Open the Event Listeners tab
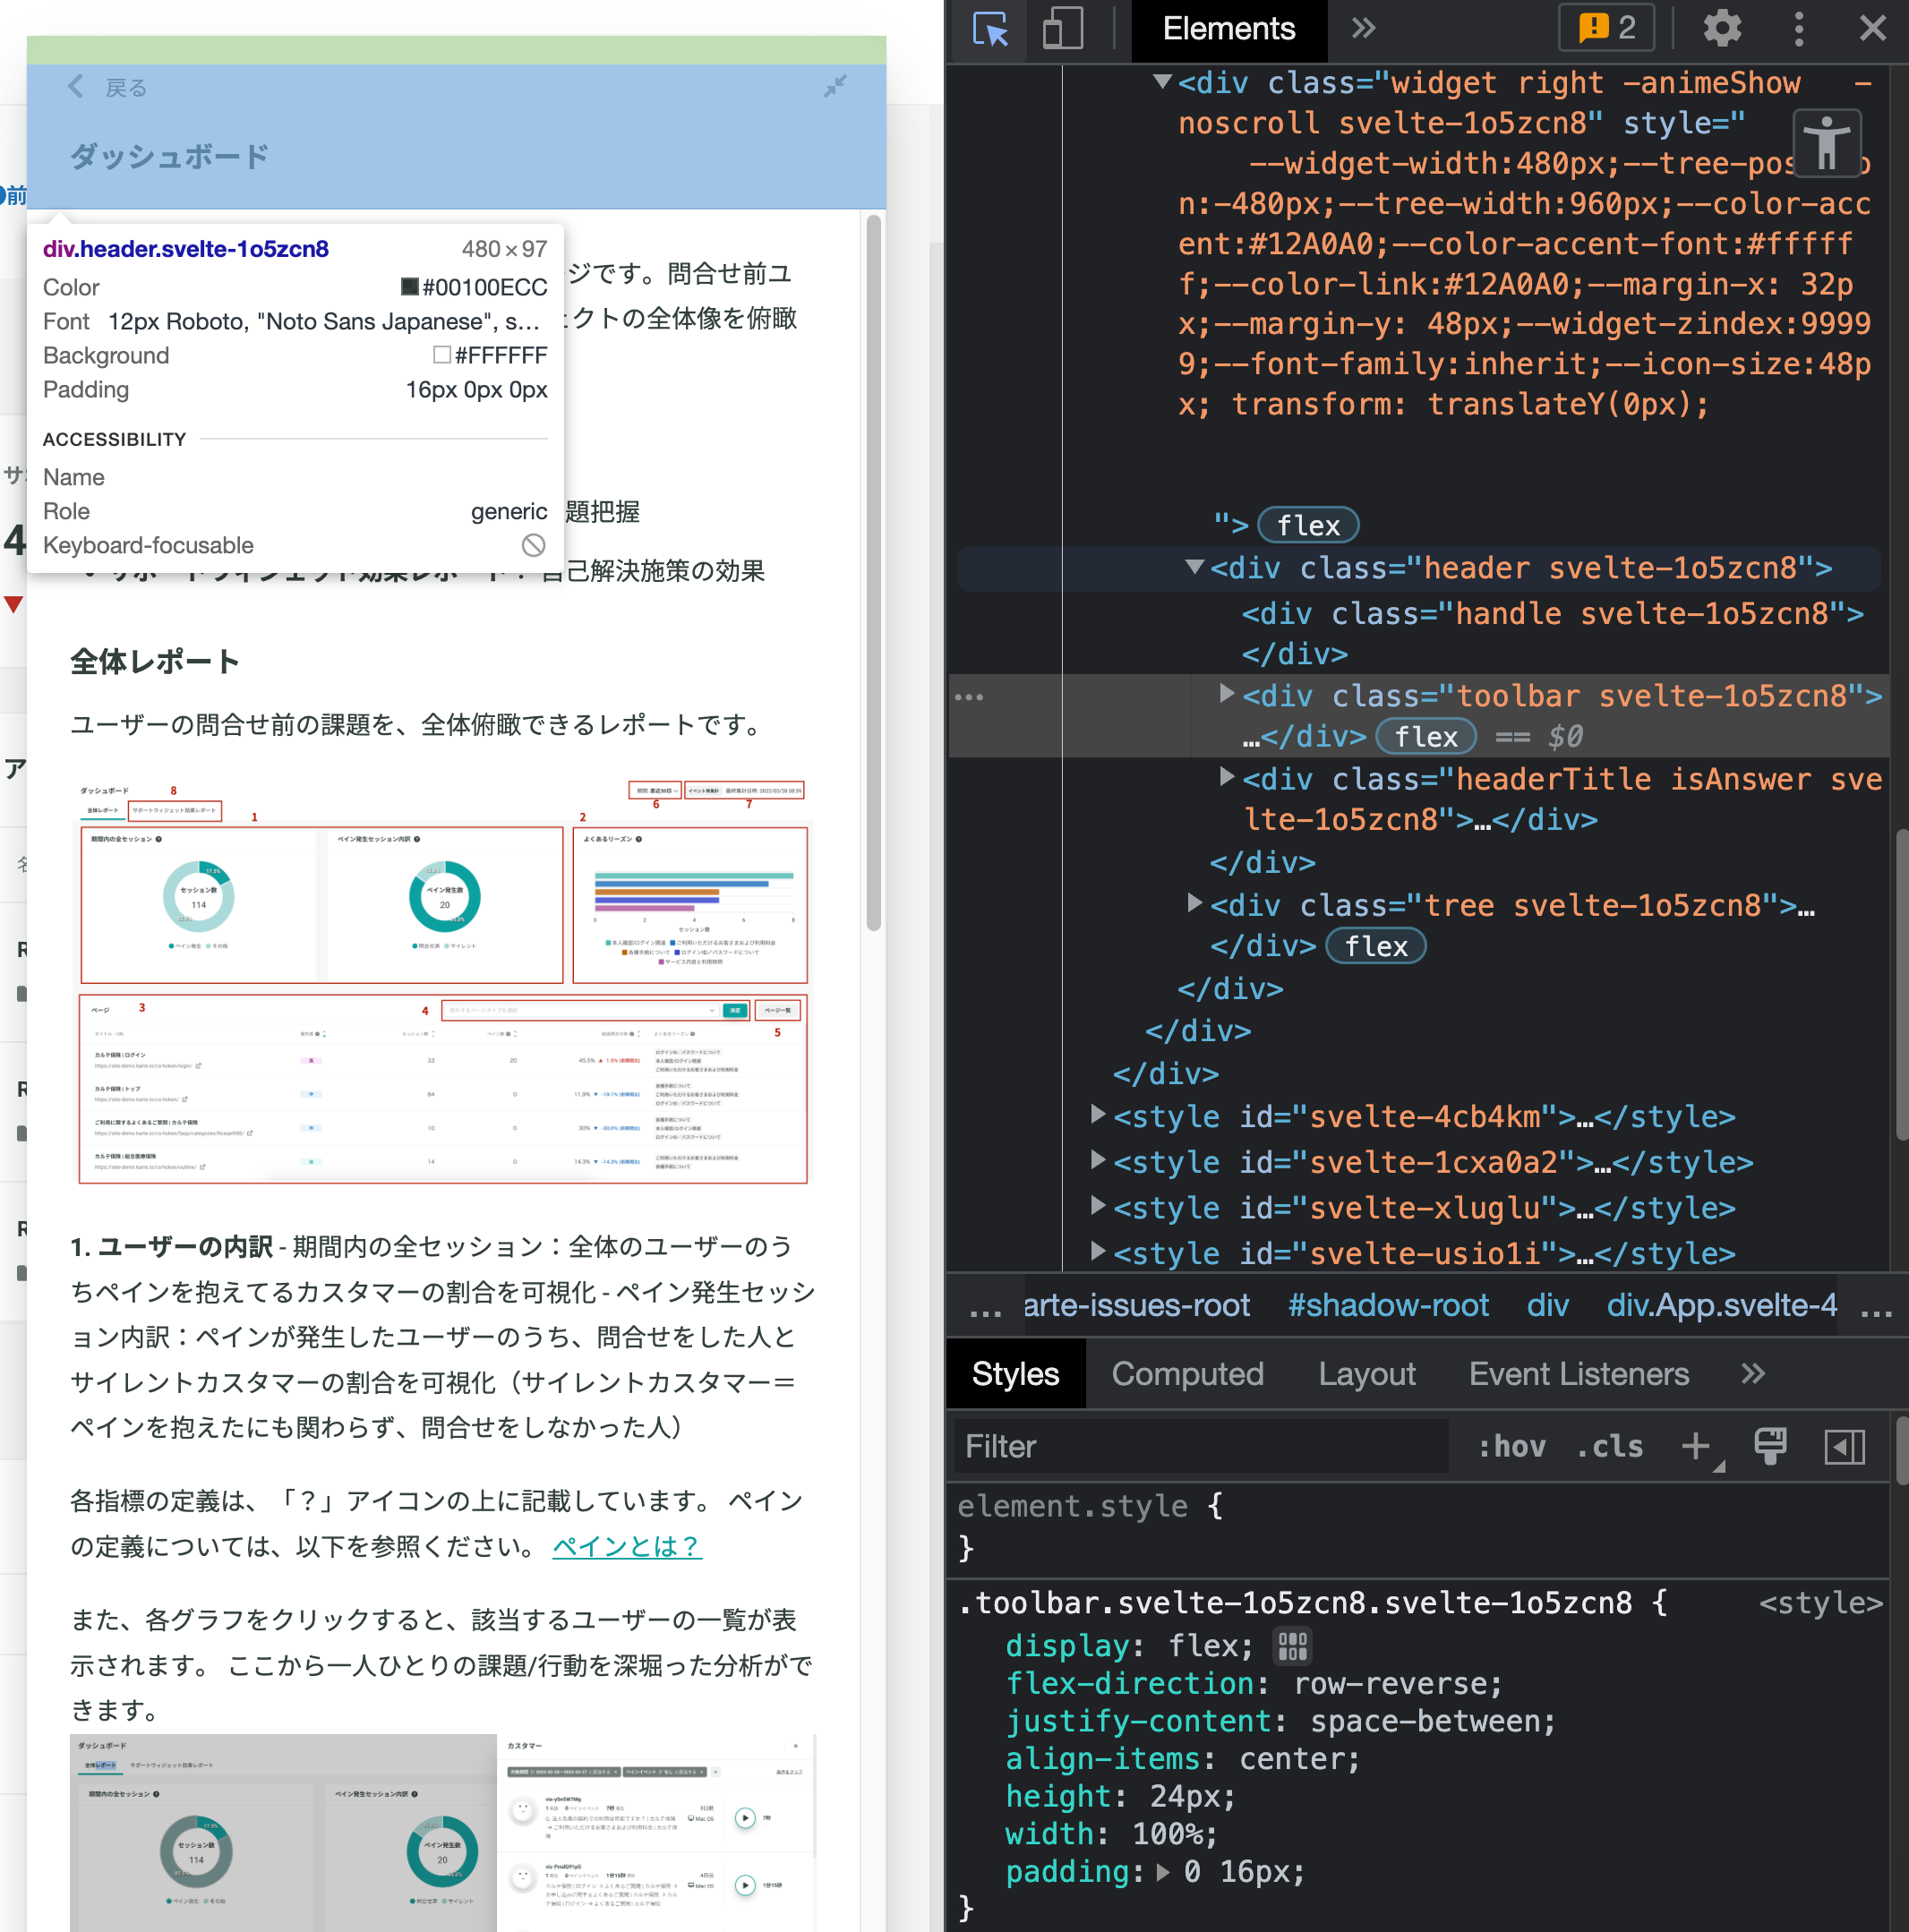This screenshot has width=1909, height=1932. pos(1578,1374)
